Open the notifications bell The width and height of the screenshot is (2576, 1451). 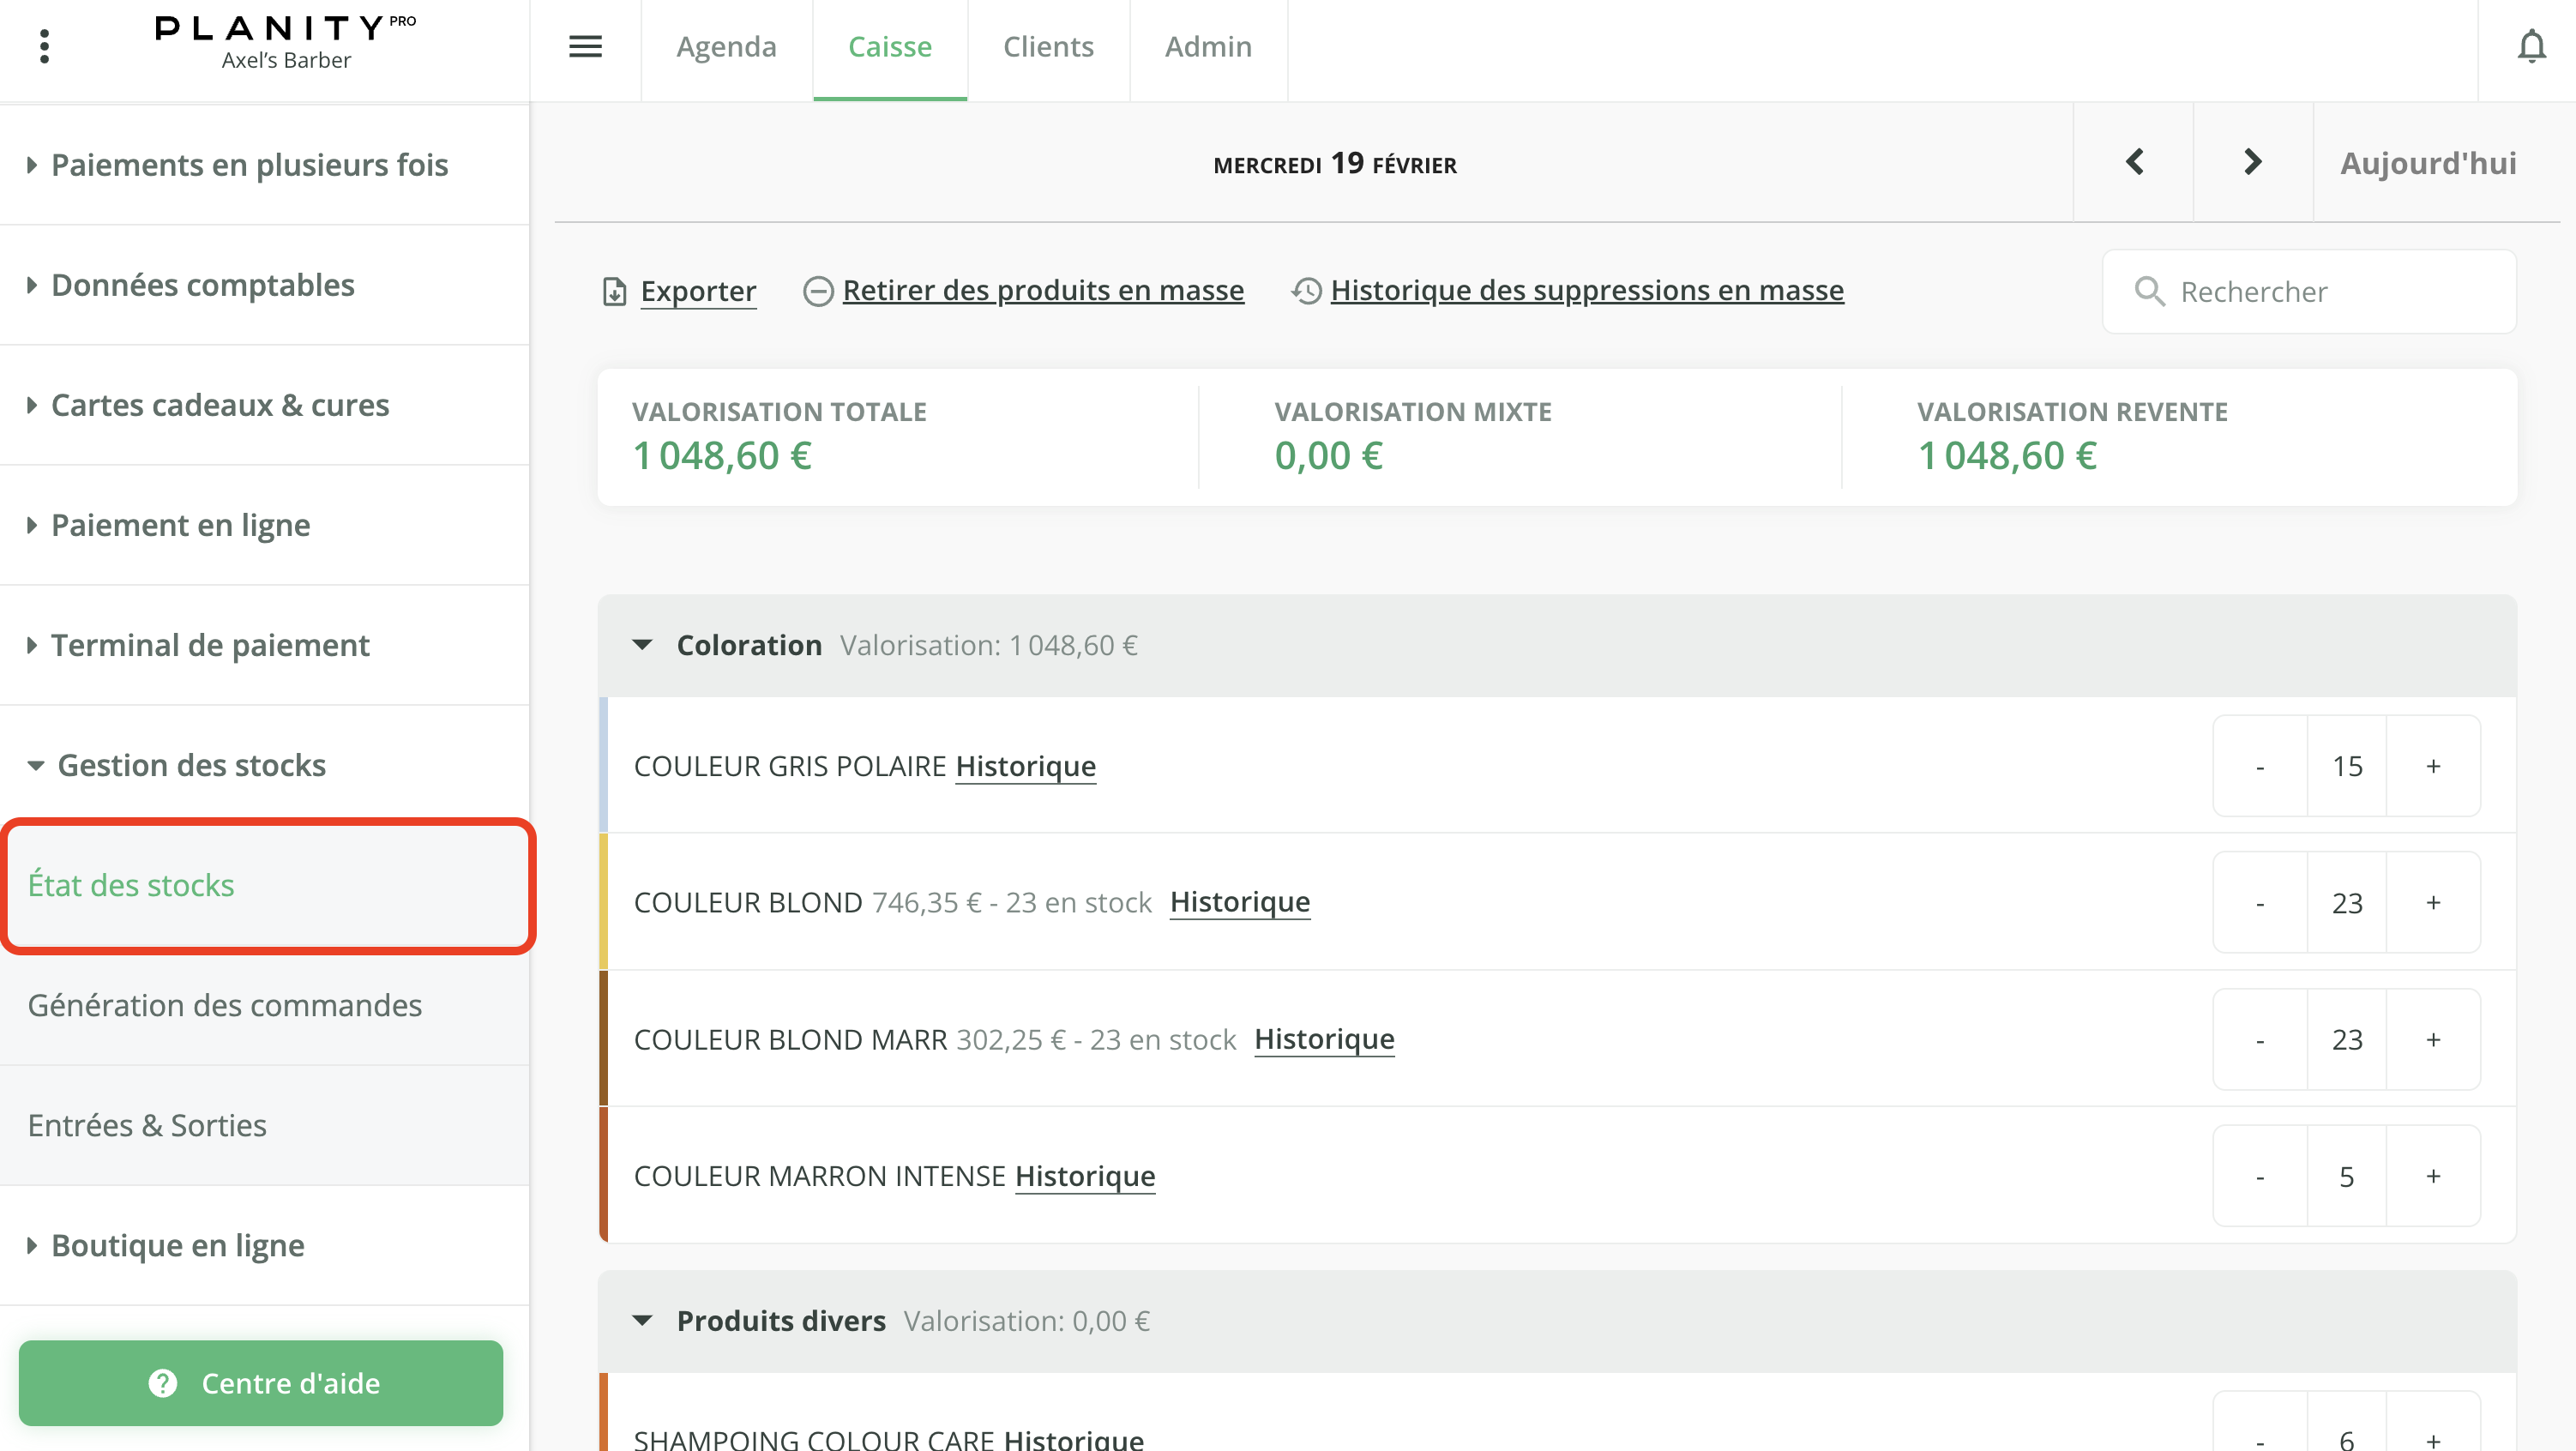2531,46
